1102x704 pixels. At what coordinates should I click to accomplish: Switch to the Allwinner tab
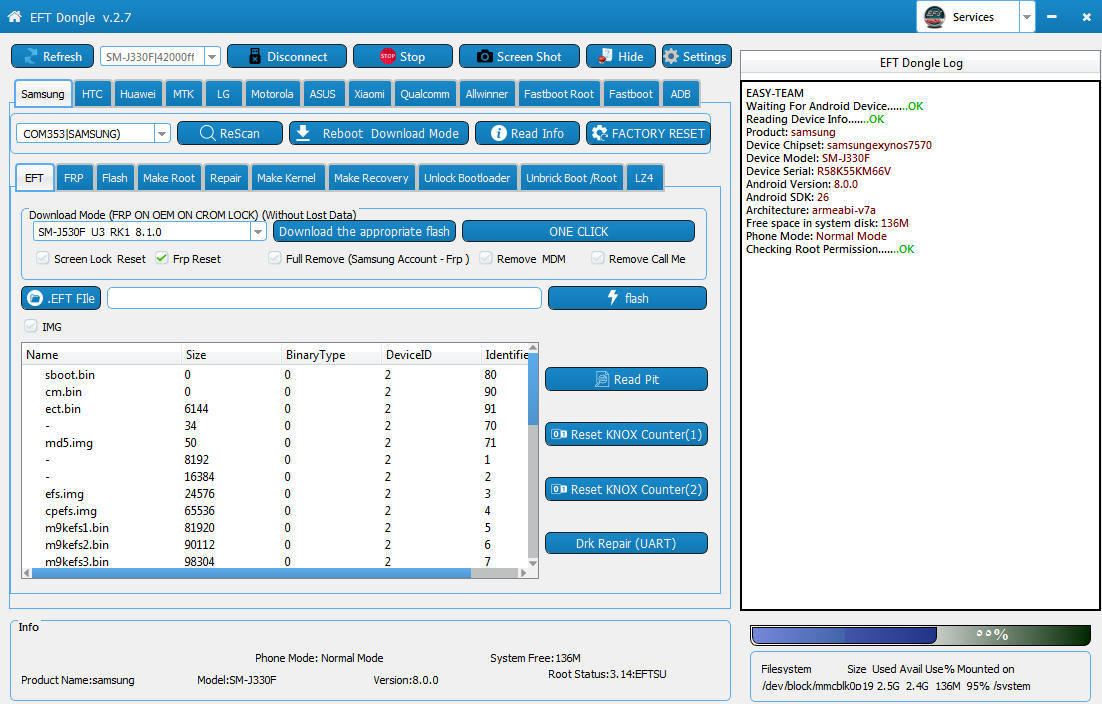486,93
